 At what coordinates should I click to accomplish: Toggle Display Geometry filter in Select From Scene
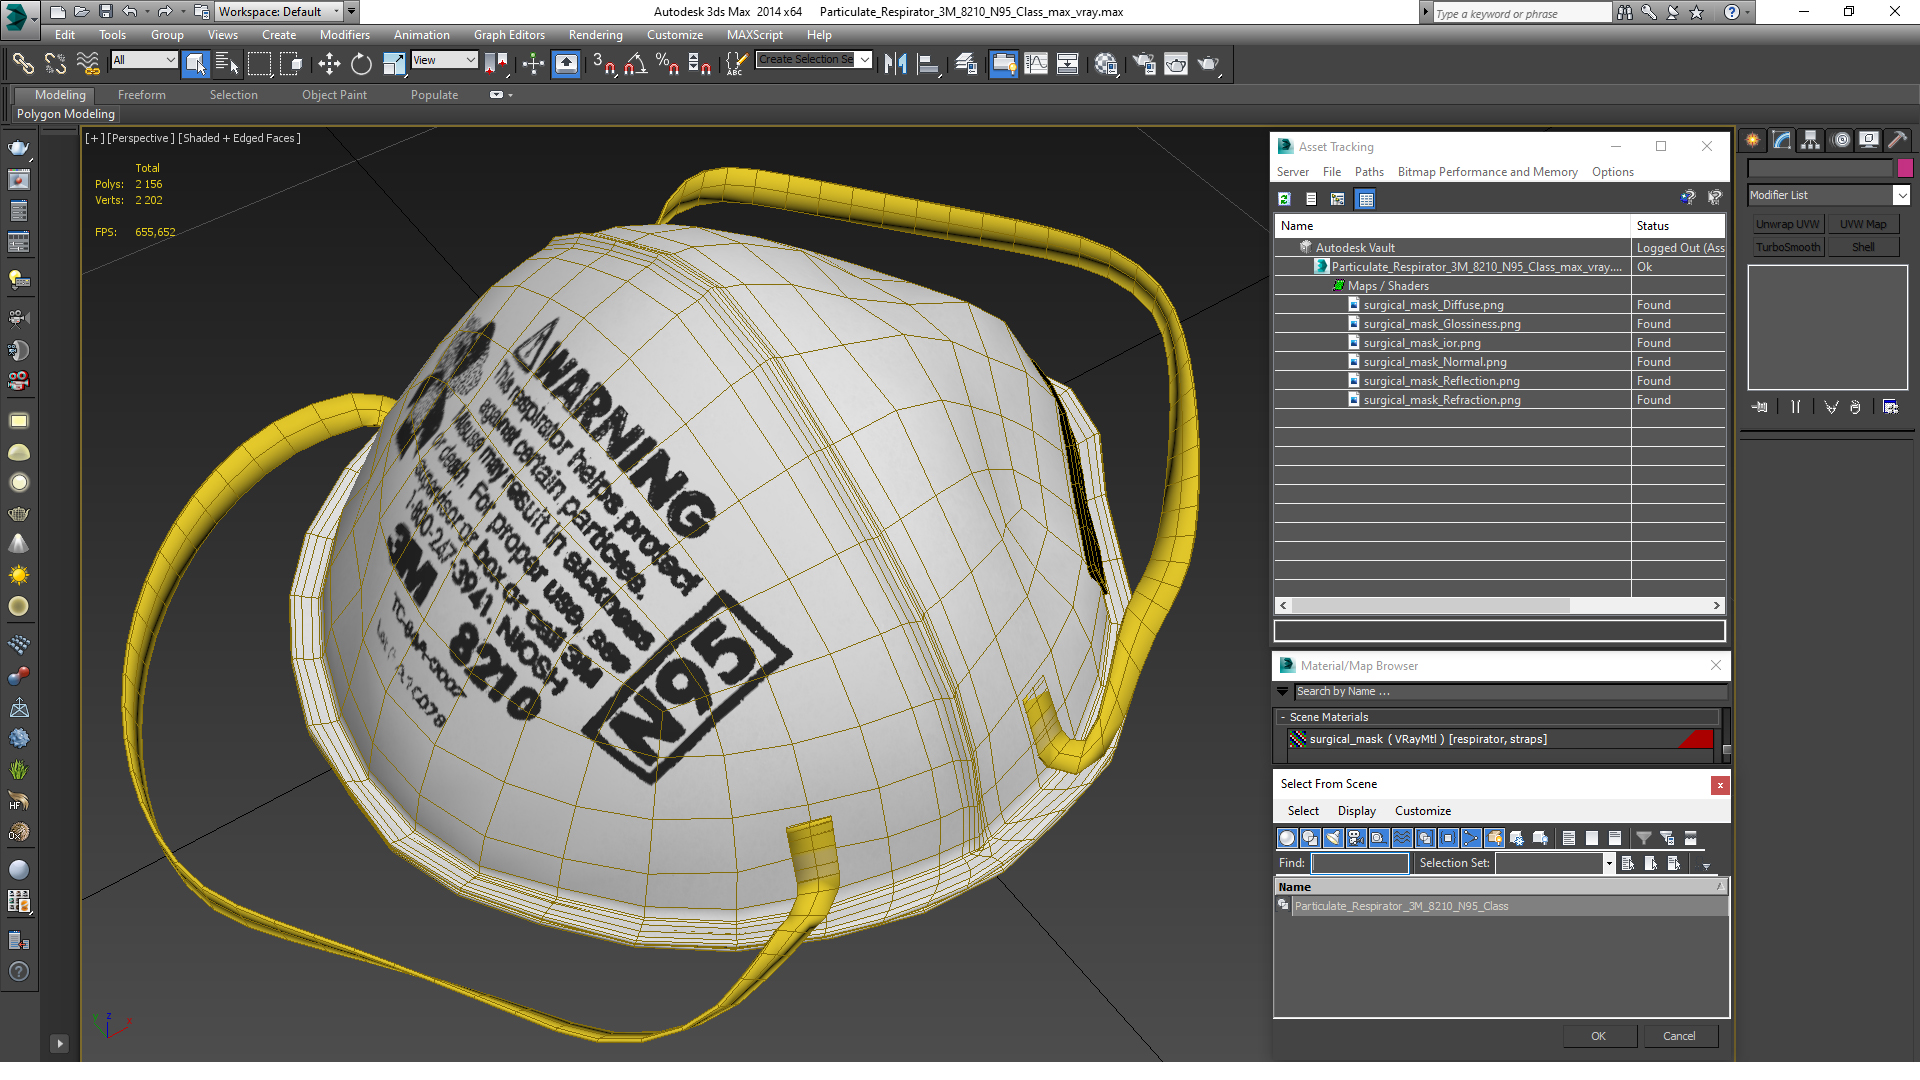pos(1287,838)
